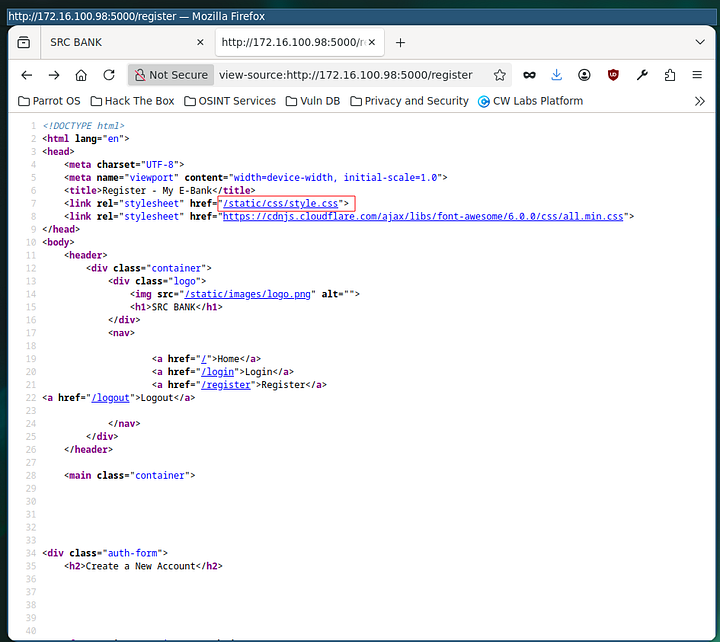This screenshot has width=720, height=642.
Task: Close the SRC BANK tab
Action: [x=200, y=42]
